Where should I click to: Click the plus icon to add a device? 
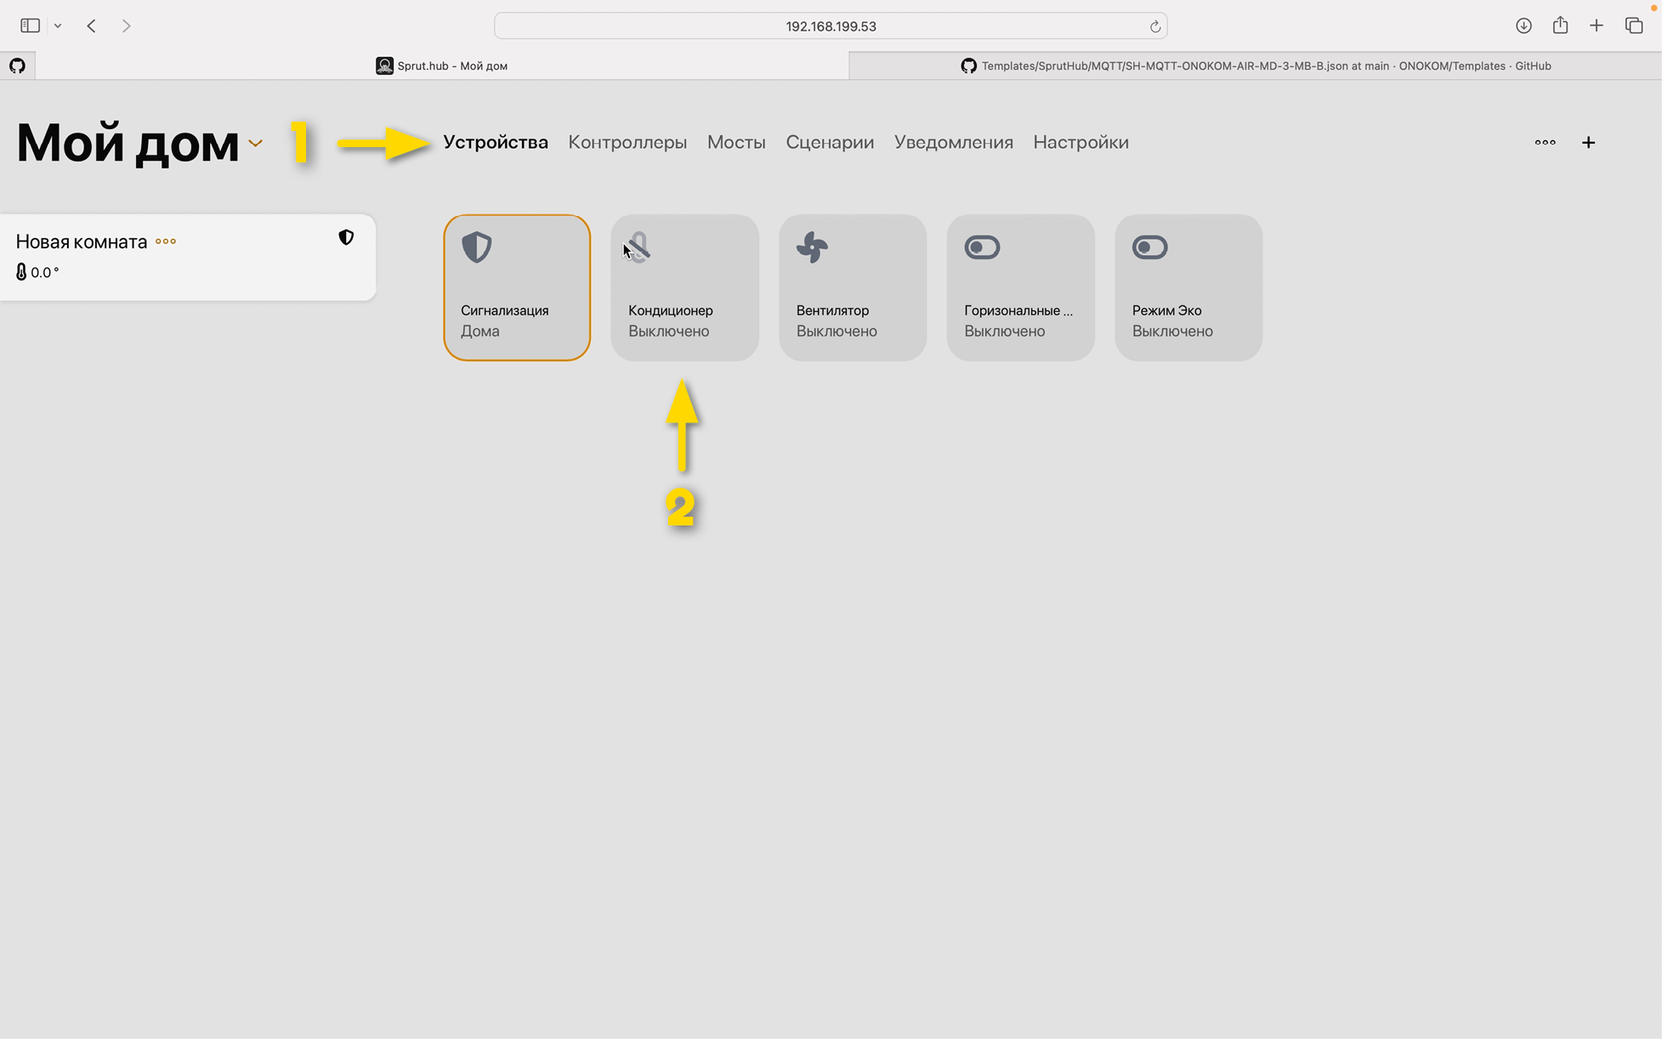(1588, 142)
